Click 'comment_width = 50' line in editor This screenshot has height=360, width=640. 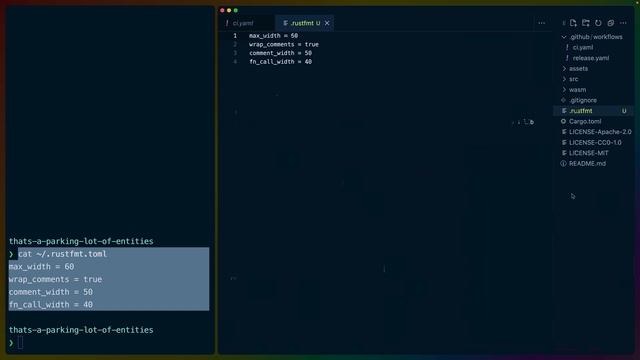pos(280,53)
